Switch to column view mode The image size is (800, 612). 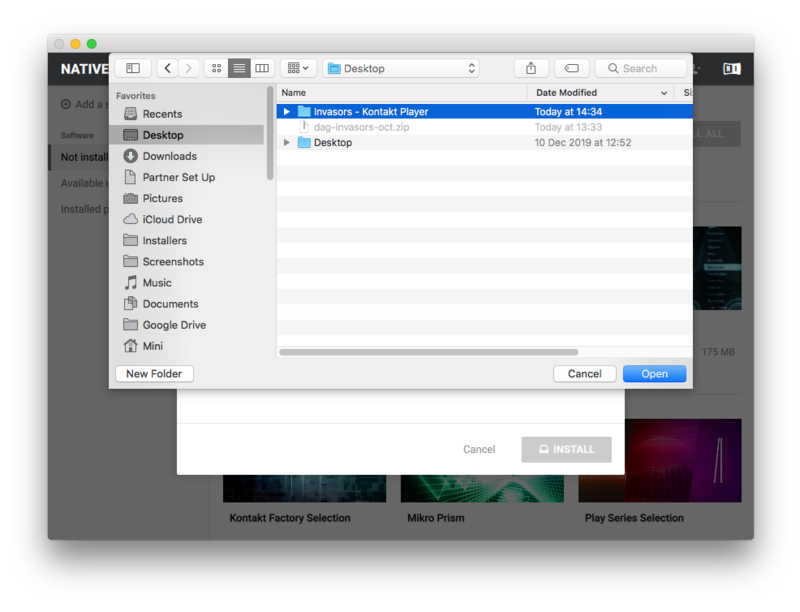click(262, 68)
